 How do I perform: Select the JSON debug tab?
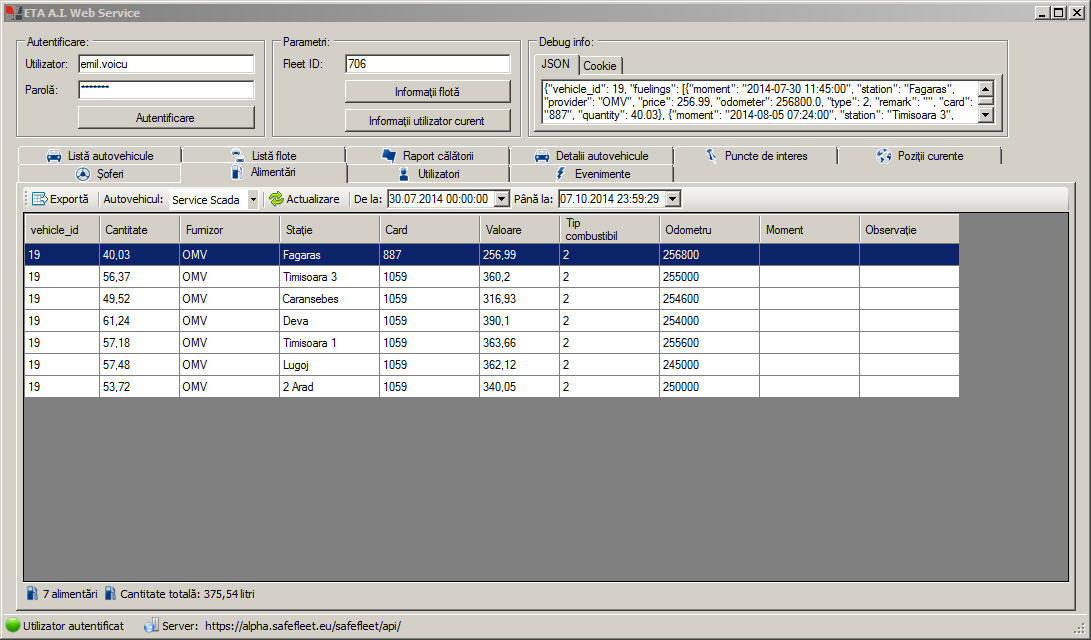click(556, 64)
